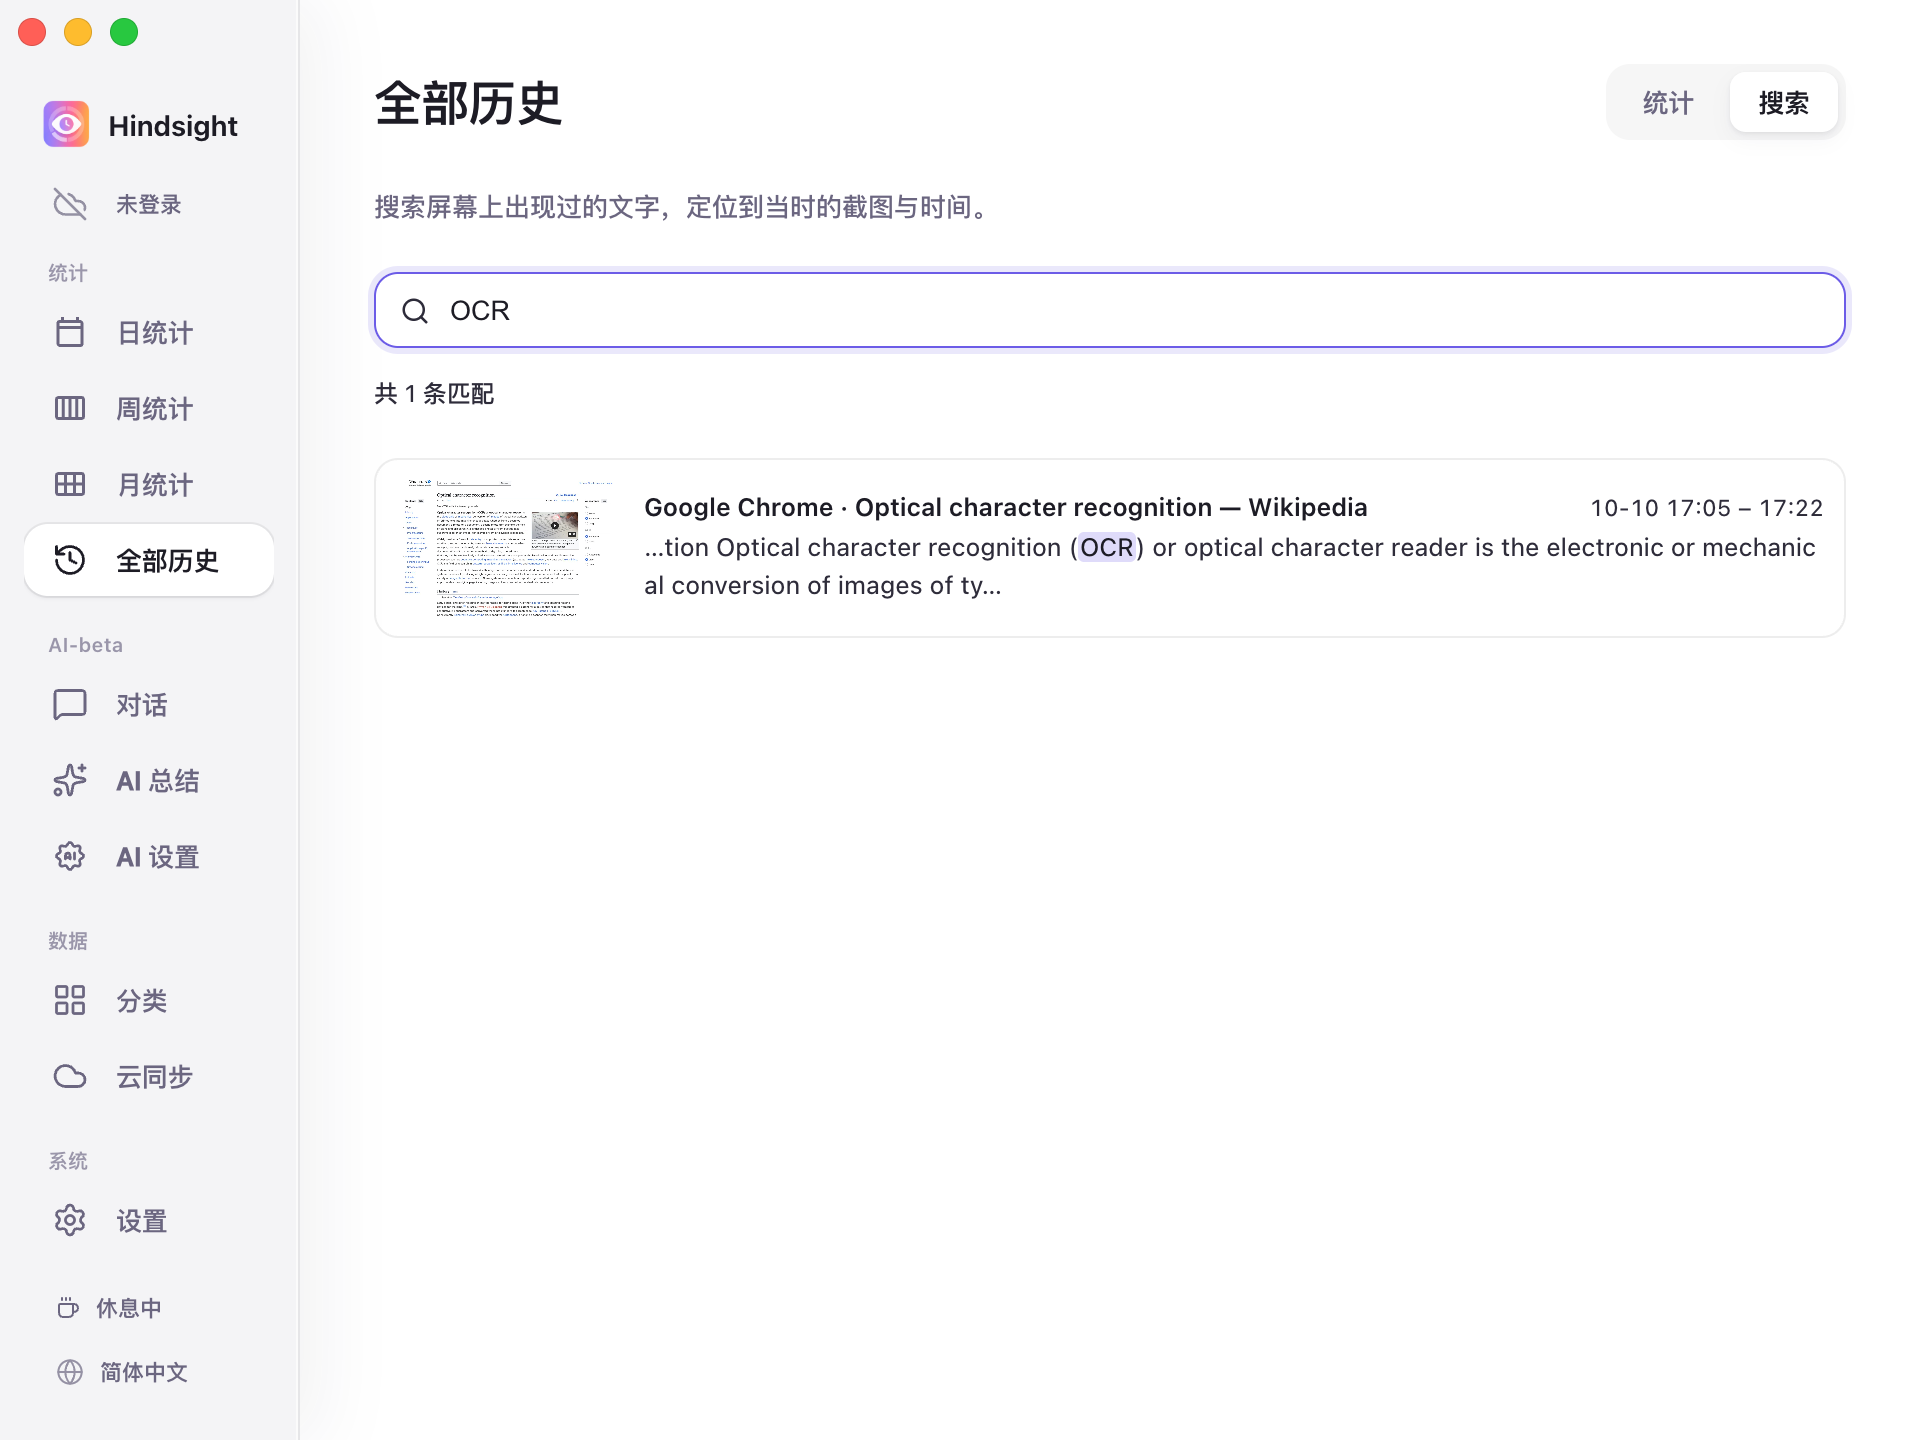Screen dimensions: 1920x1440
Task: Navigate to 月统计 monthly statistics
Action: tap(148, 484)
